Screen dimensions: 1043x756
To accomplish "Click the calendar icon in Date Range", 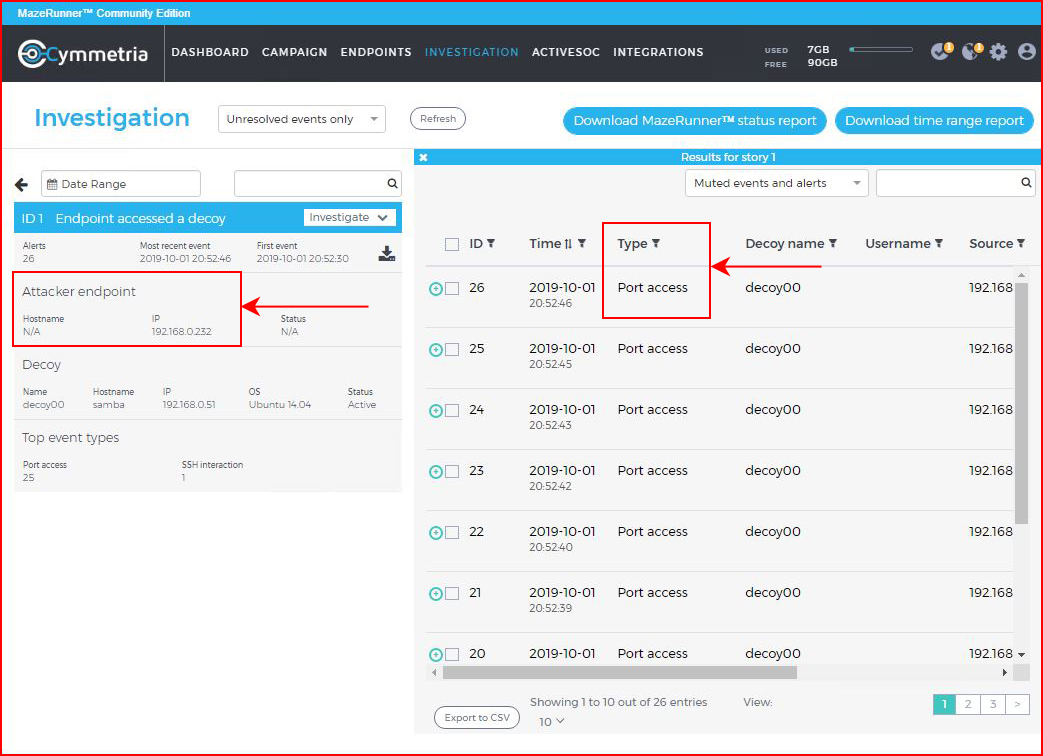I will click(52, 184).
